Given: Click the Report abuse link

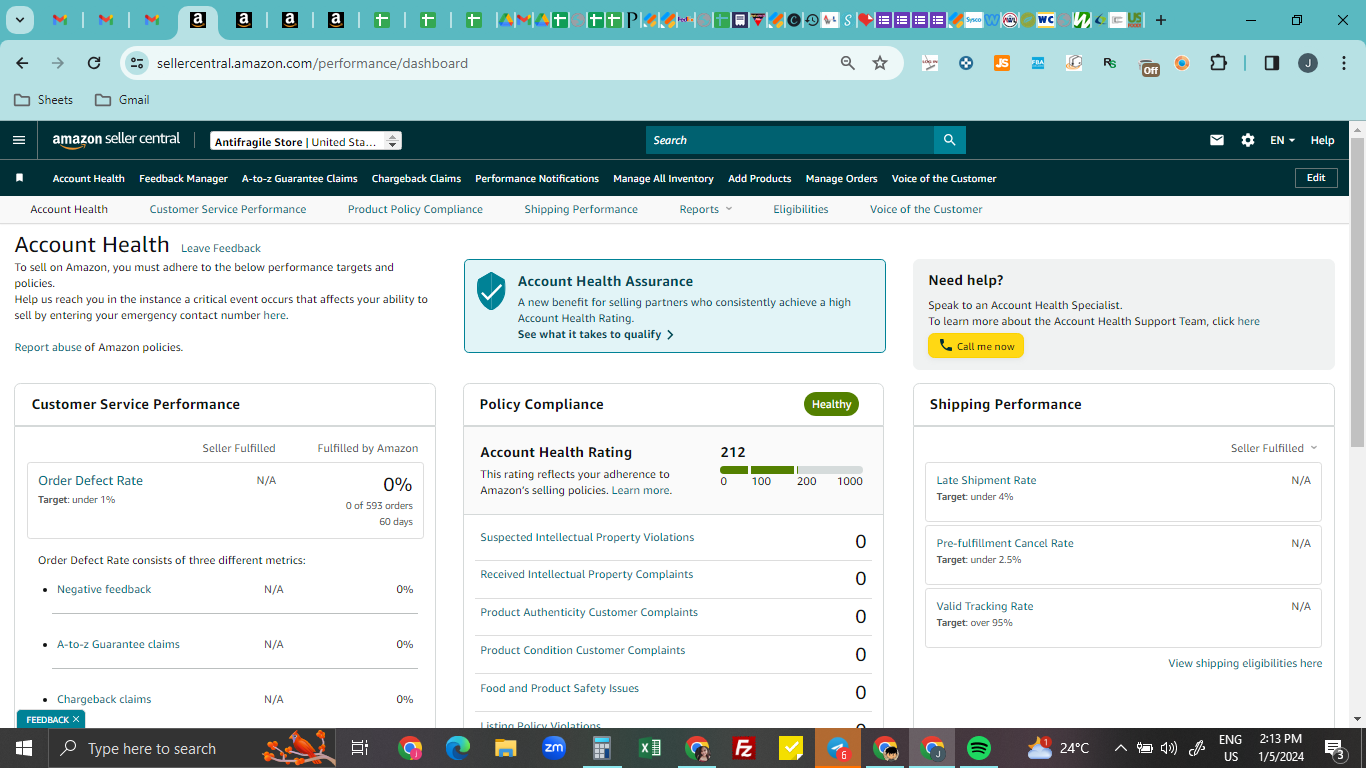Looking at the screenshot, I should coord(48,347).
